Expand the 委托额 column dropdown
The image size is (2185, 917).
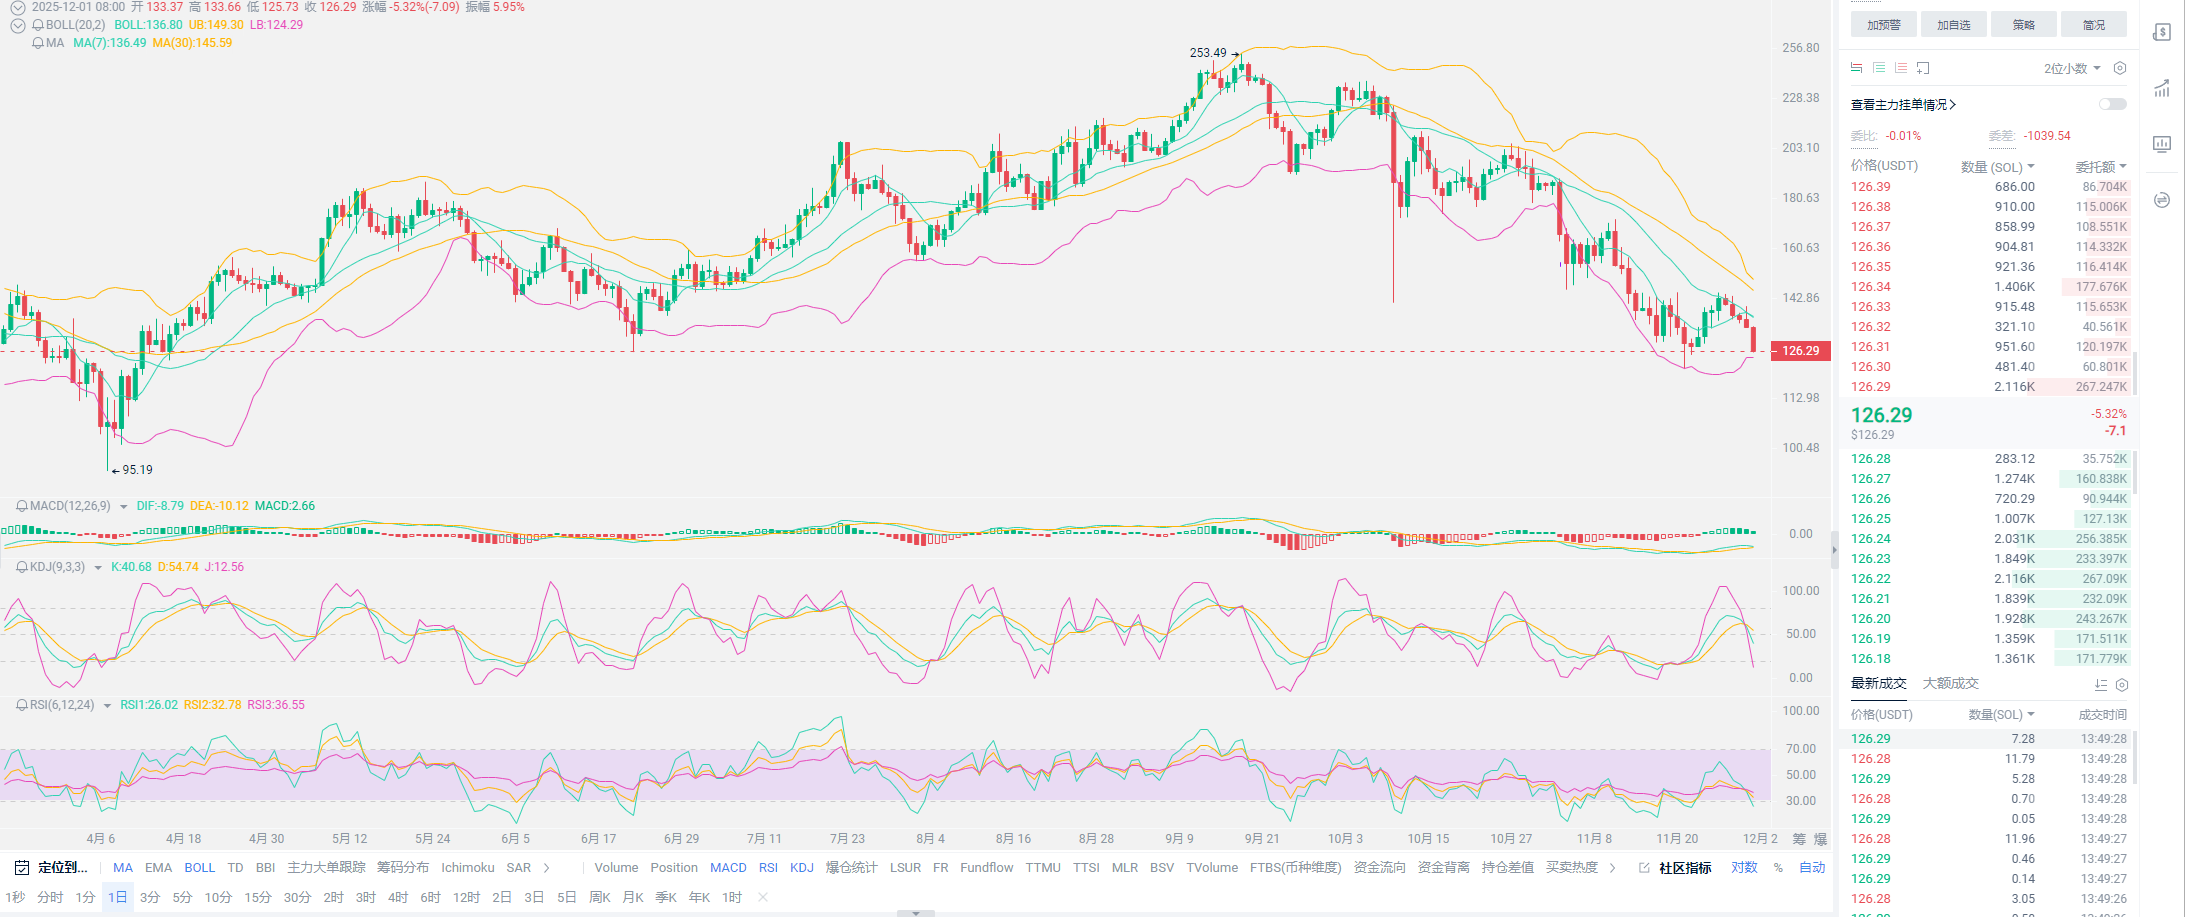[2123, 167]
